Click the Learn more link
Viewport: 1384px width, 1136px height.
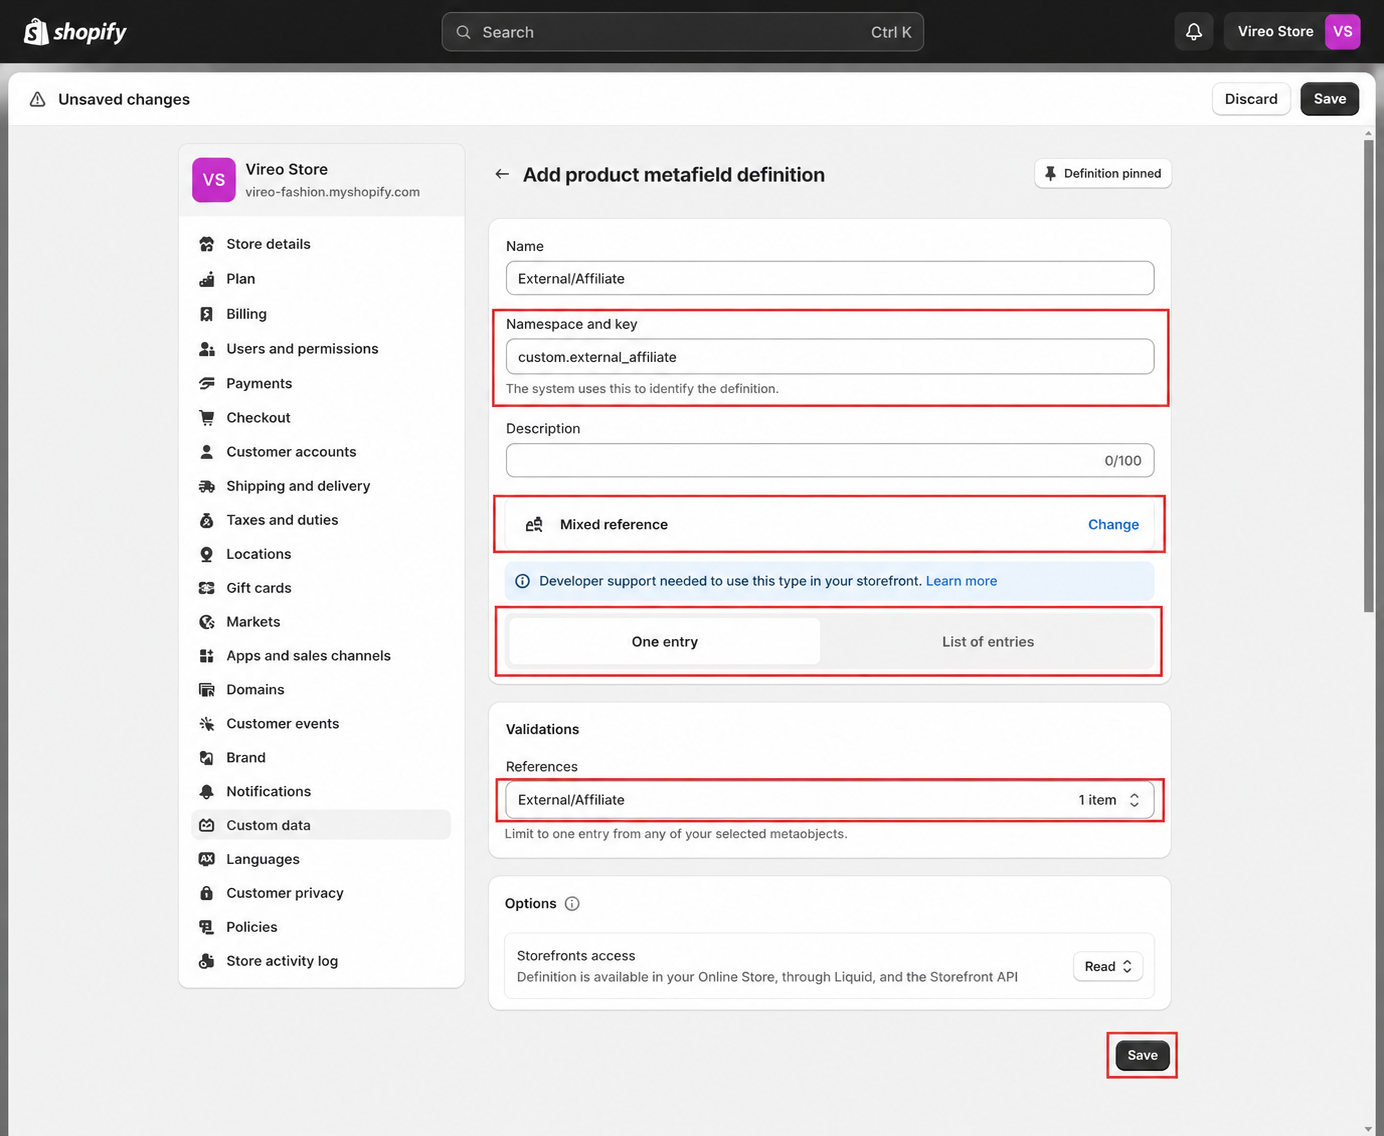pos(961,581)
